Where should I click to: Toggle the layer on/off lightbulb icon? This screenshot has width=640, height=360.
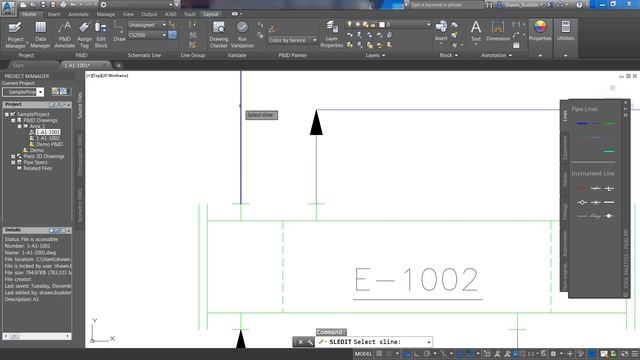coord(349,24)
